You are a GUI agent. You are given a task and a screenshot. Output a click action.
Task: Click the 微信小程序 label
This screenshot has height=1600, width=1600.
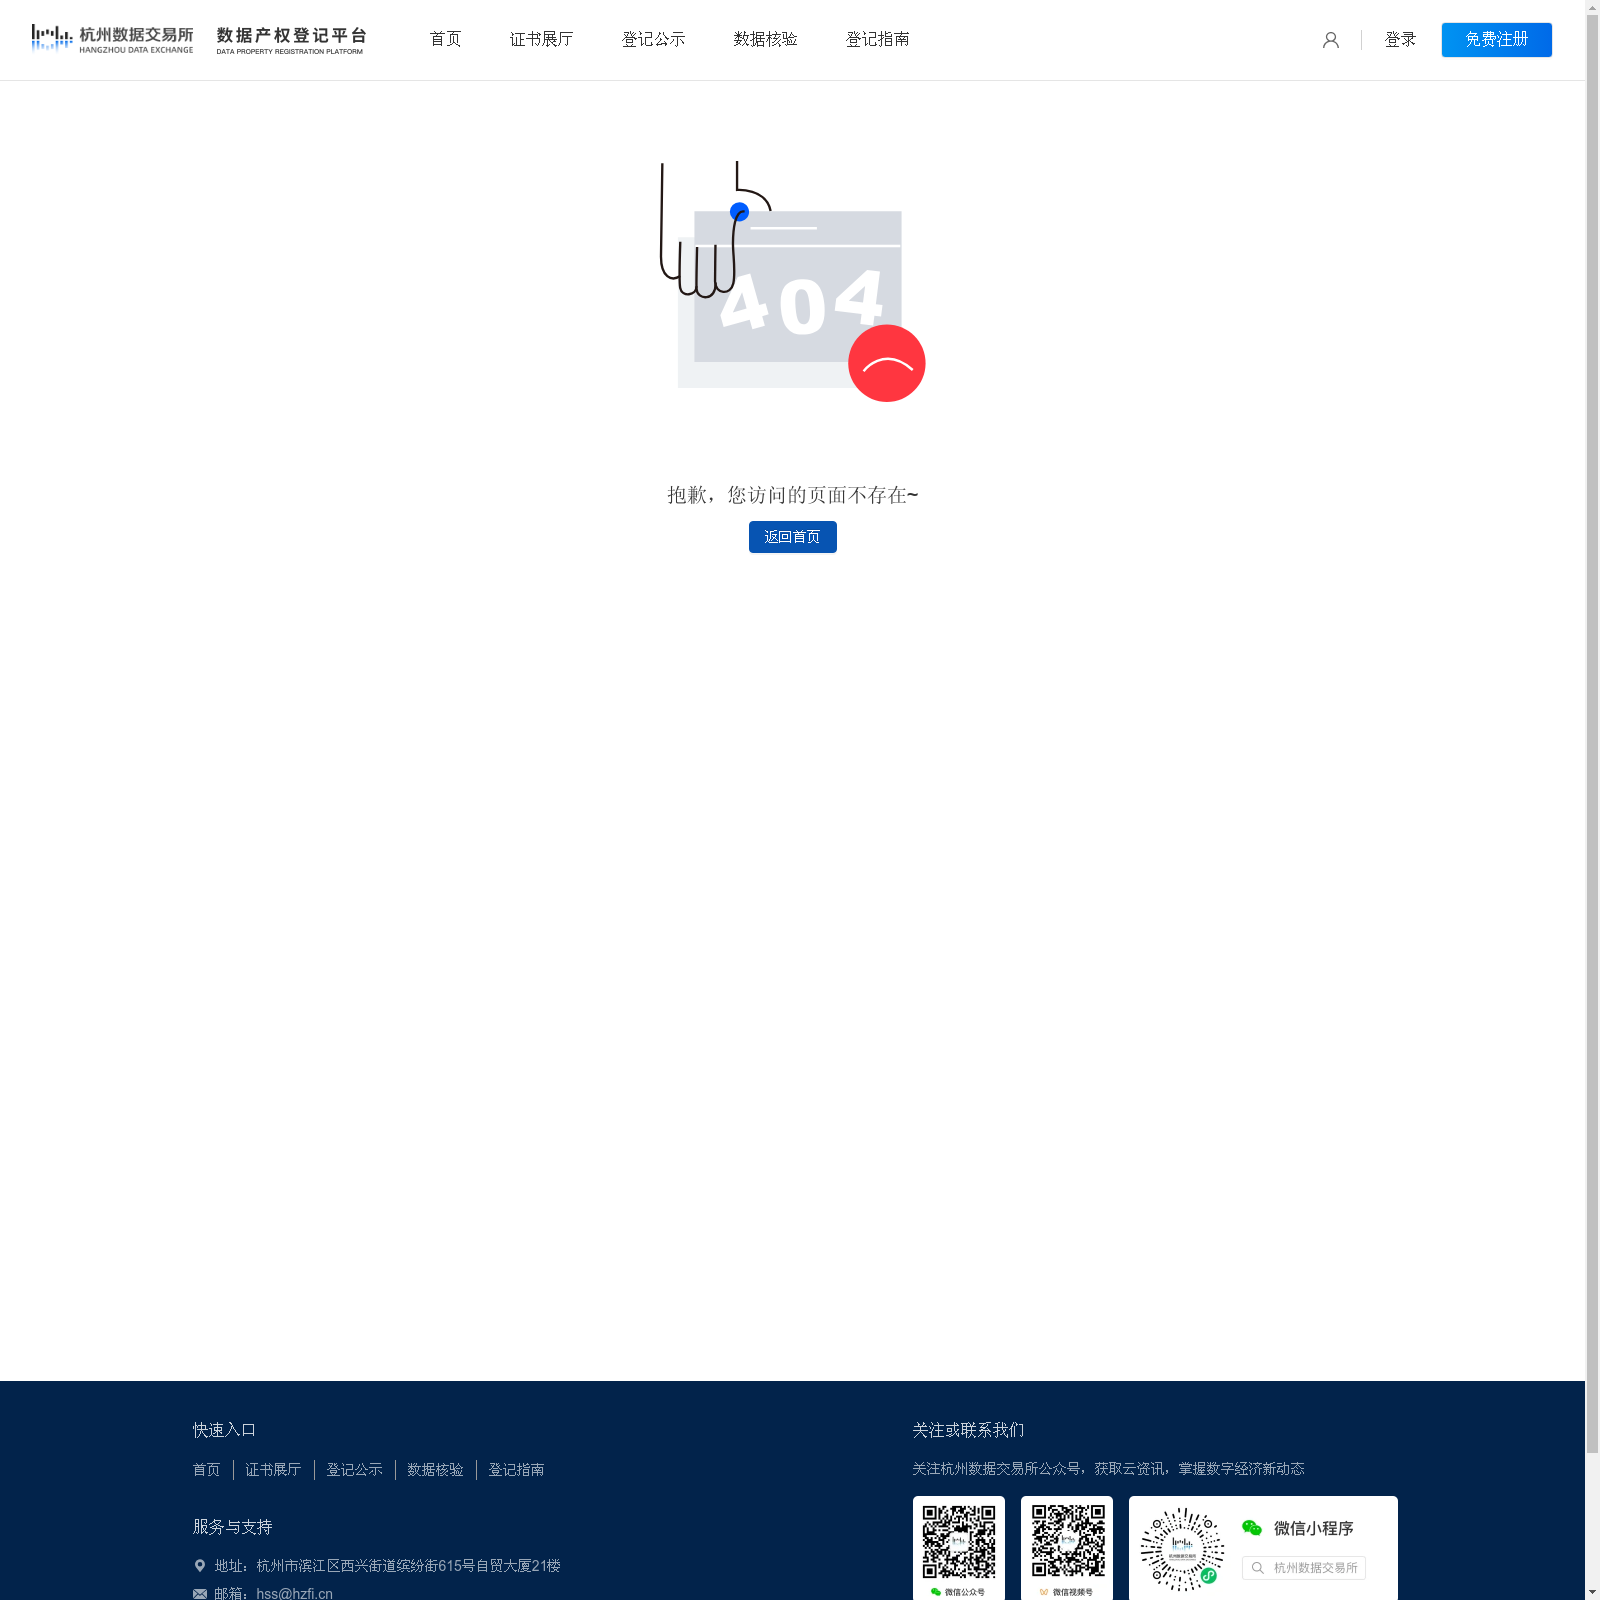(x=1313, y=1528)
